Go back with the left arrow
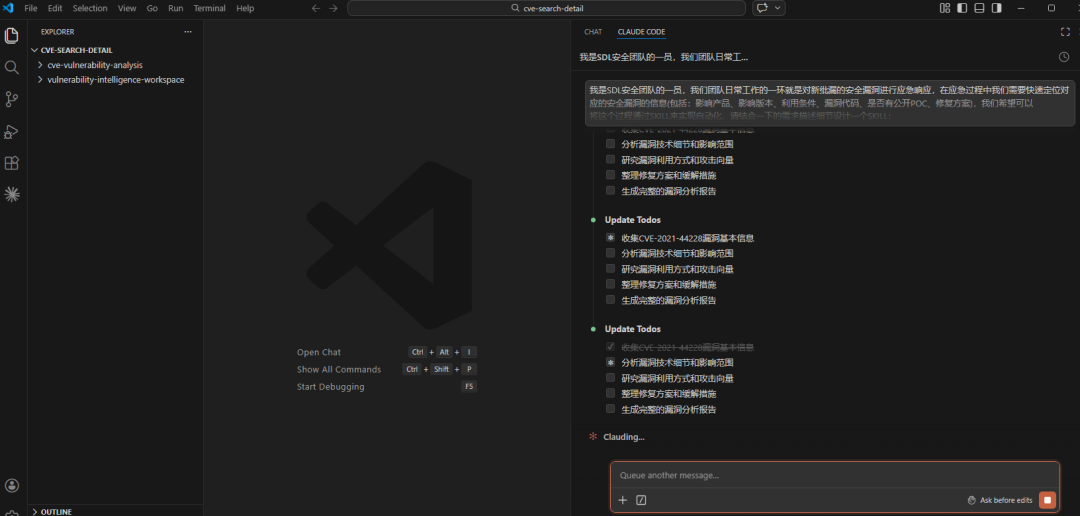Viewport: 1080px width, 516px height. pyautogui.click(x=316, y=8)
